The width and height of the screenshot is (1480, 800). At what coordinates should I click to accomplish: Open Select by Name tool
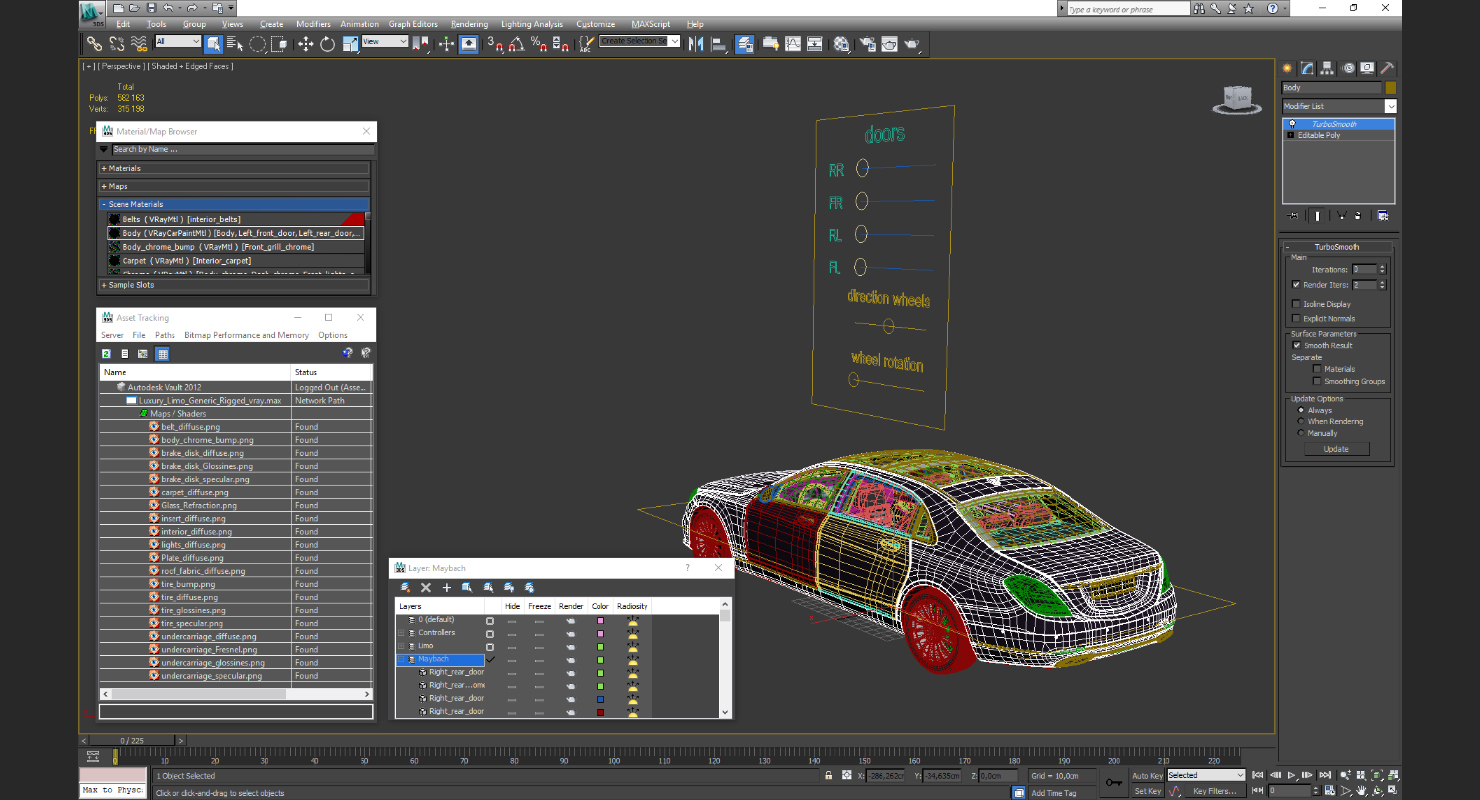click(235, 44)
